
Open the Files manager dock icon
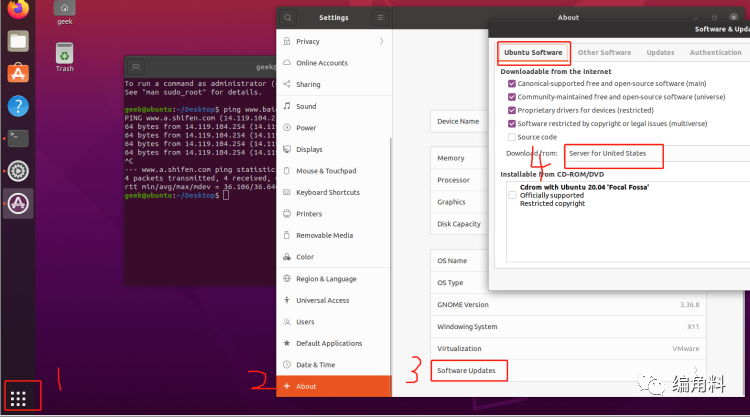coord(18,42)
